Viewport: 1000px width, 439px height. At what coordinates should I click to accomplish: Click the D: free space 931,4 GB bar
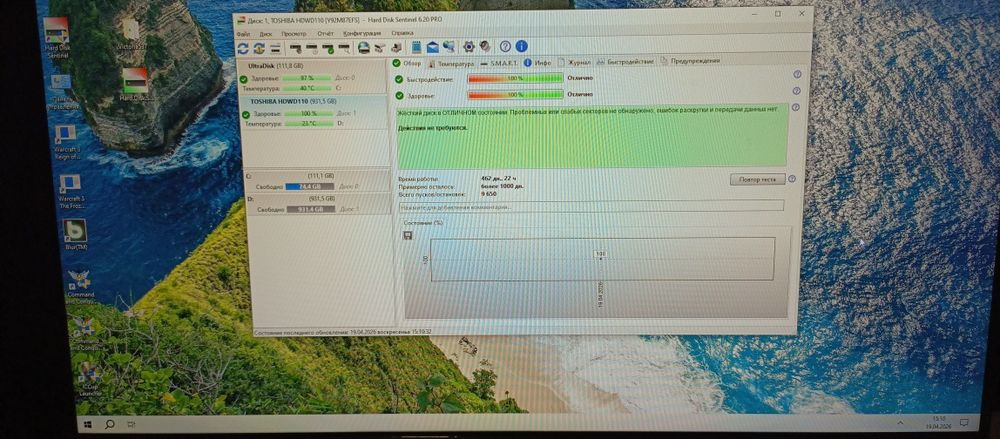click(311, 209)
